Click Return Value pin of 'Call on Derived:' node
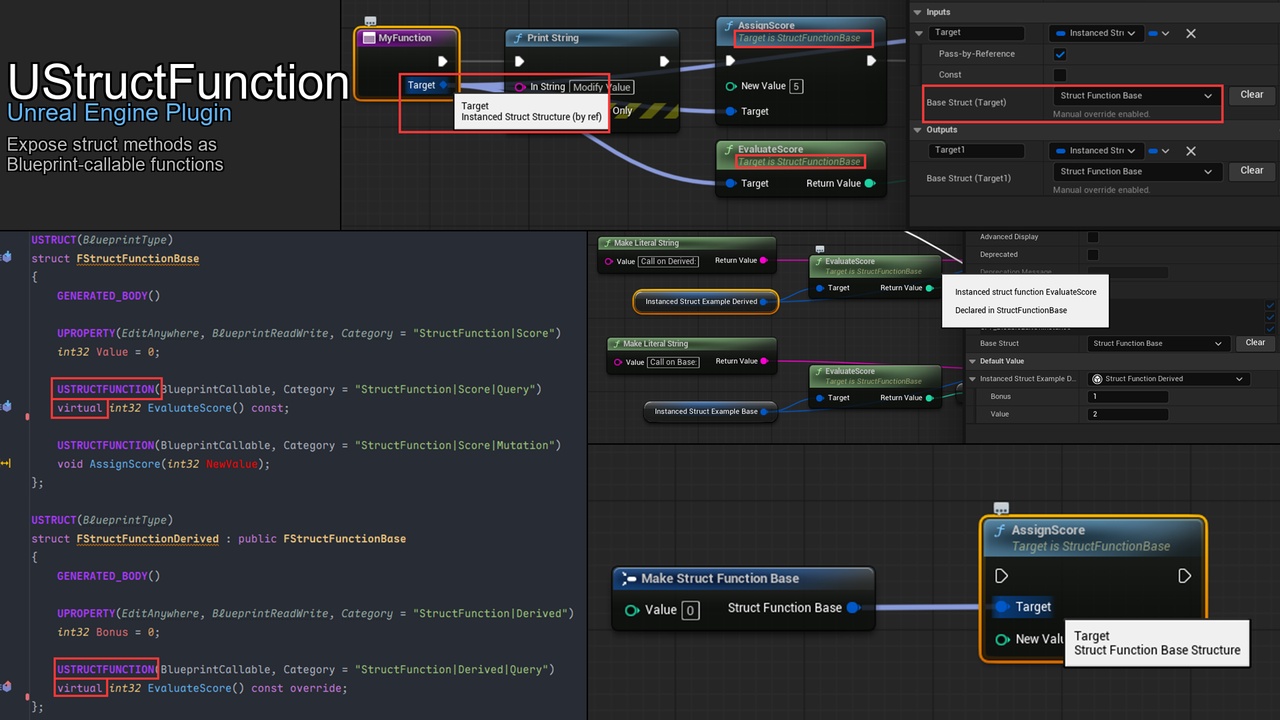Screen dimensions: 1280x720 (x=765, y=260)
